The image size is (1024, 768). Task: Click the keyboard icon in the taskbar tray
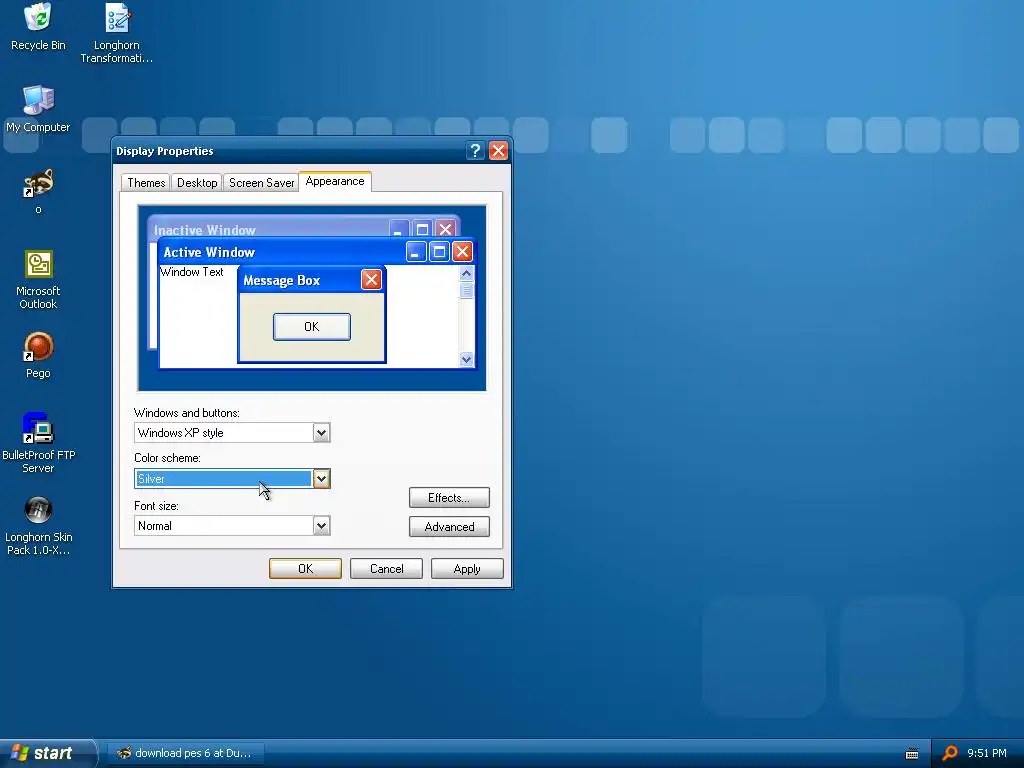click(x=912, y=754)
